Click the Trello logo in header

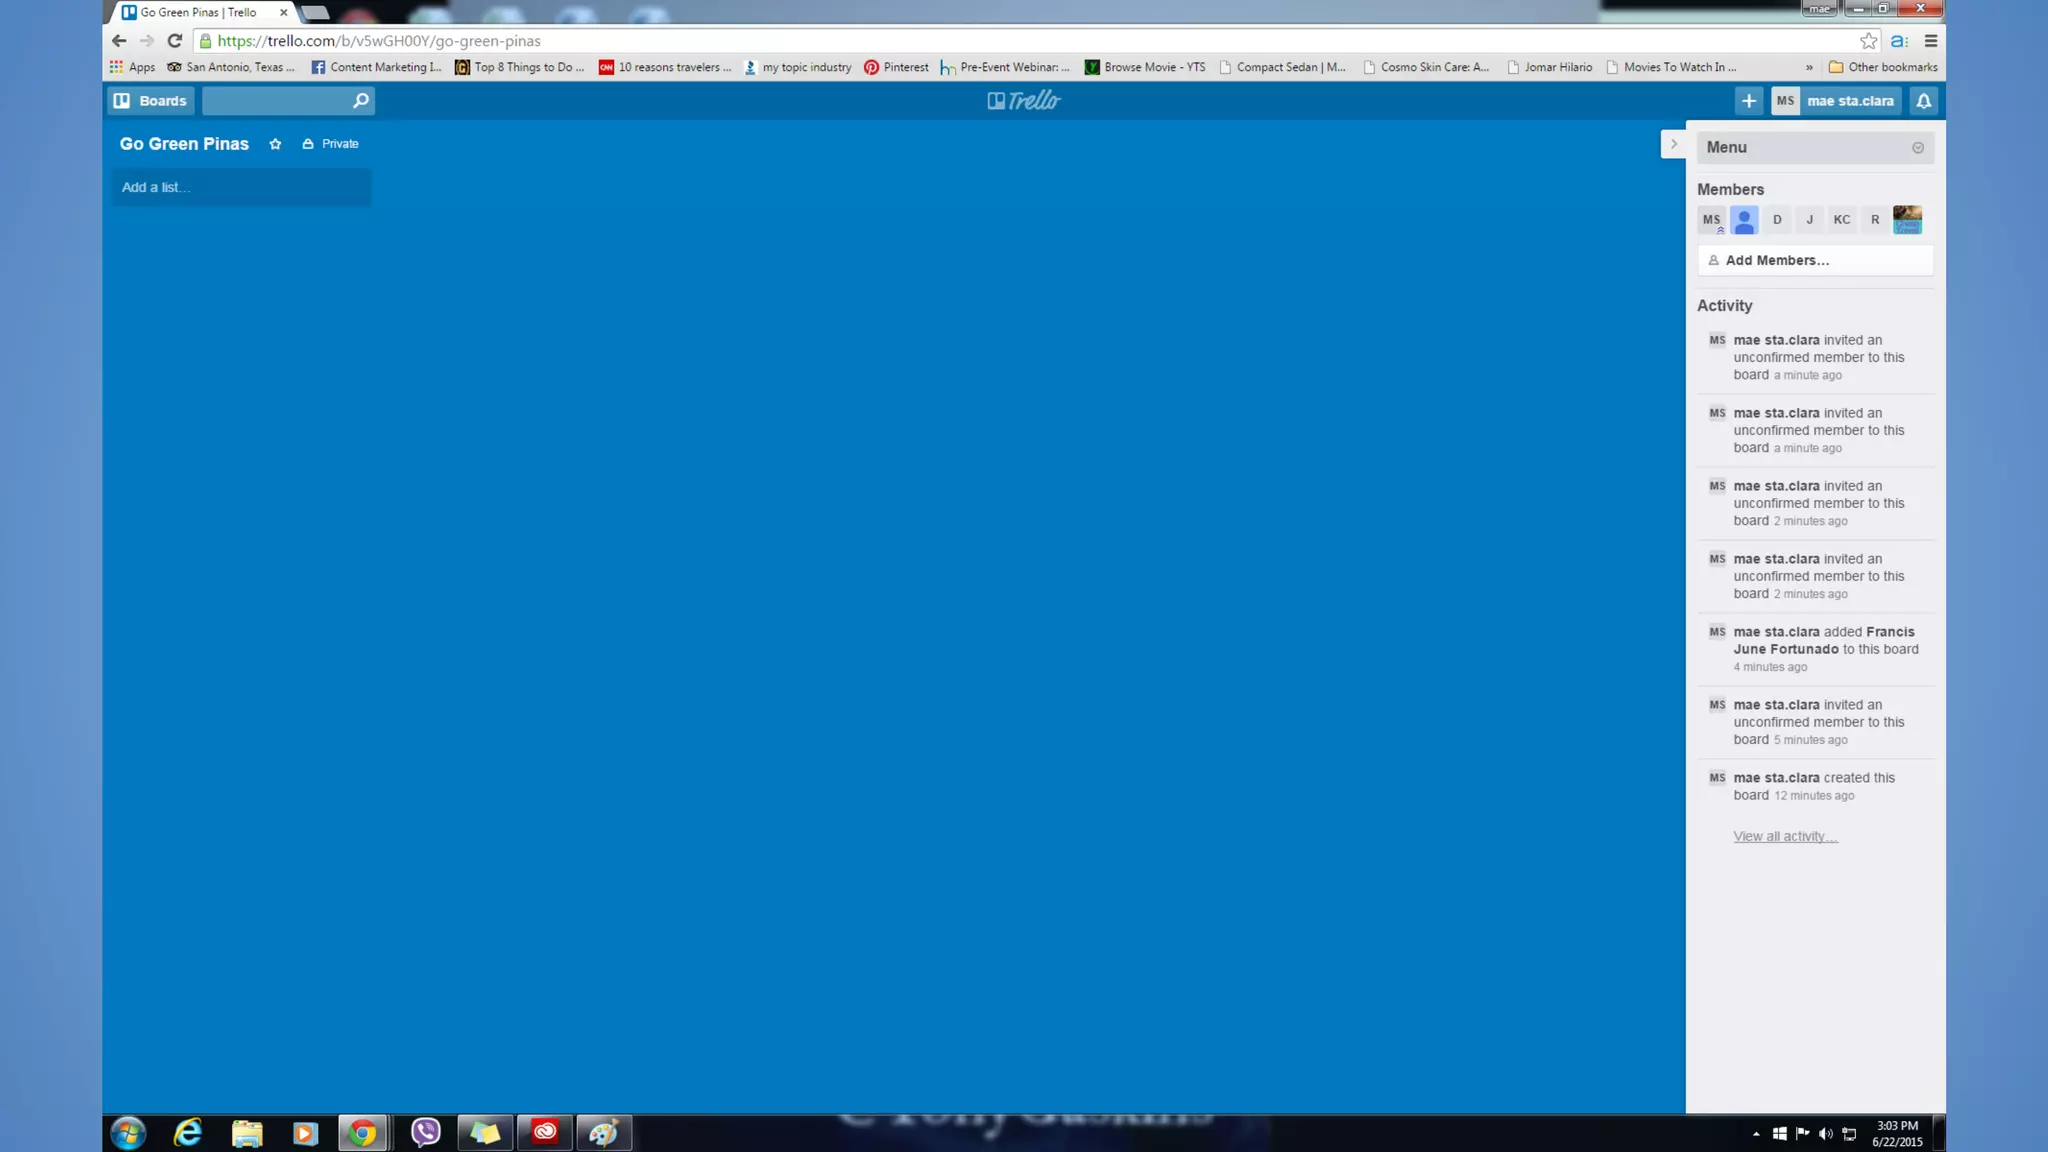[1023, 101]
